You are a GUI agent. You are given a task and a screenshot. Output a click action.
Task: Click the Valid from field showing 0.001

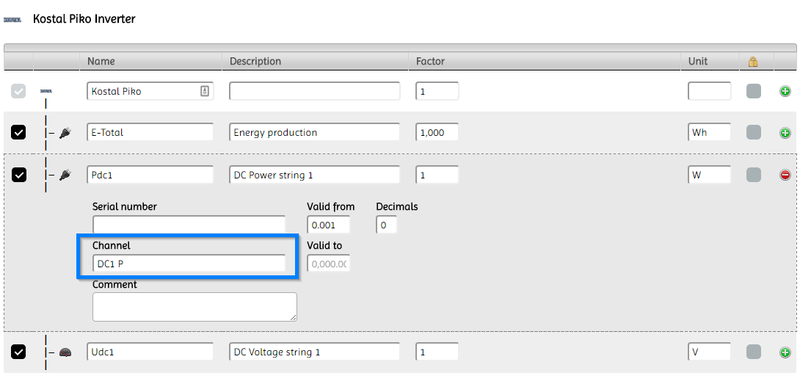tap(329, 225)
